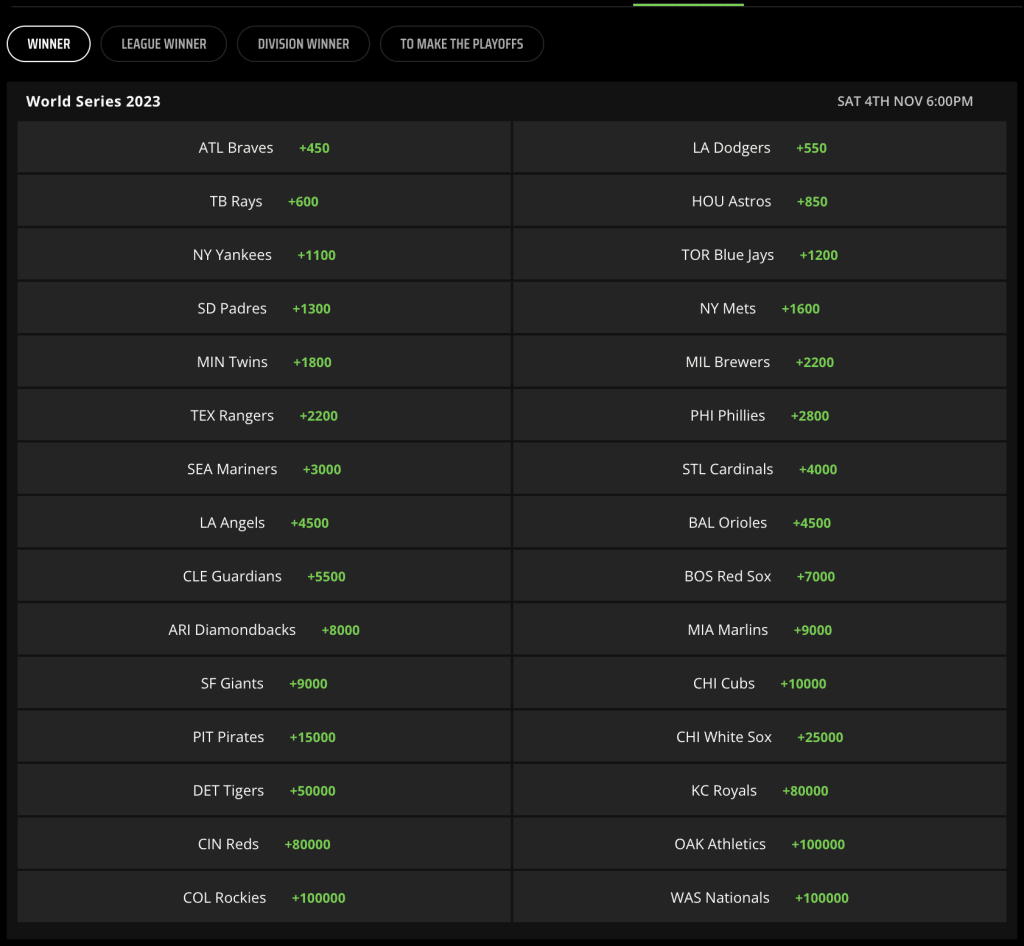
Task: Switch to the League Winner tab
Action: [x=164, y=44]
